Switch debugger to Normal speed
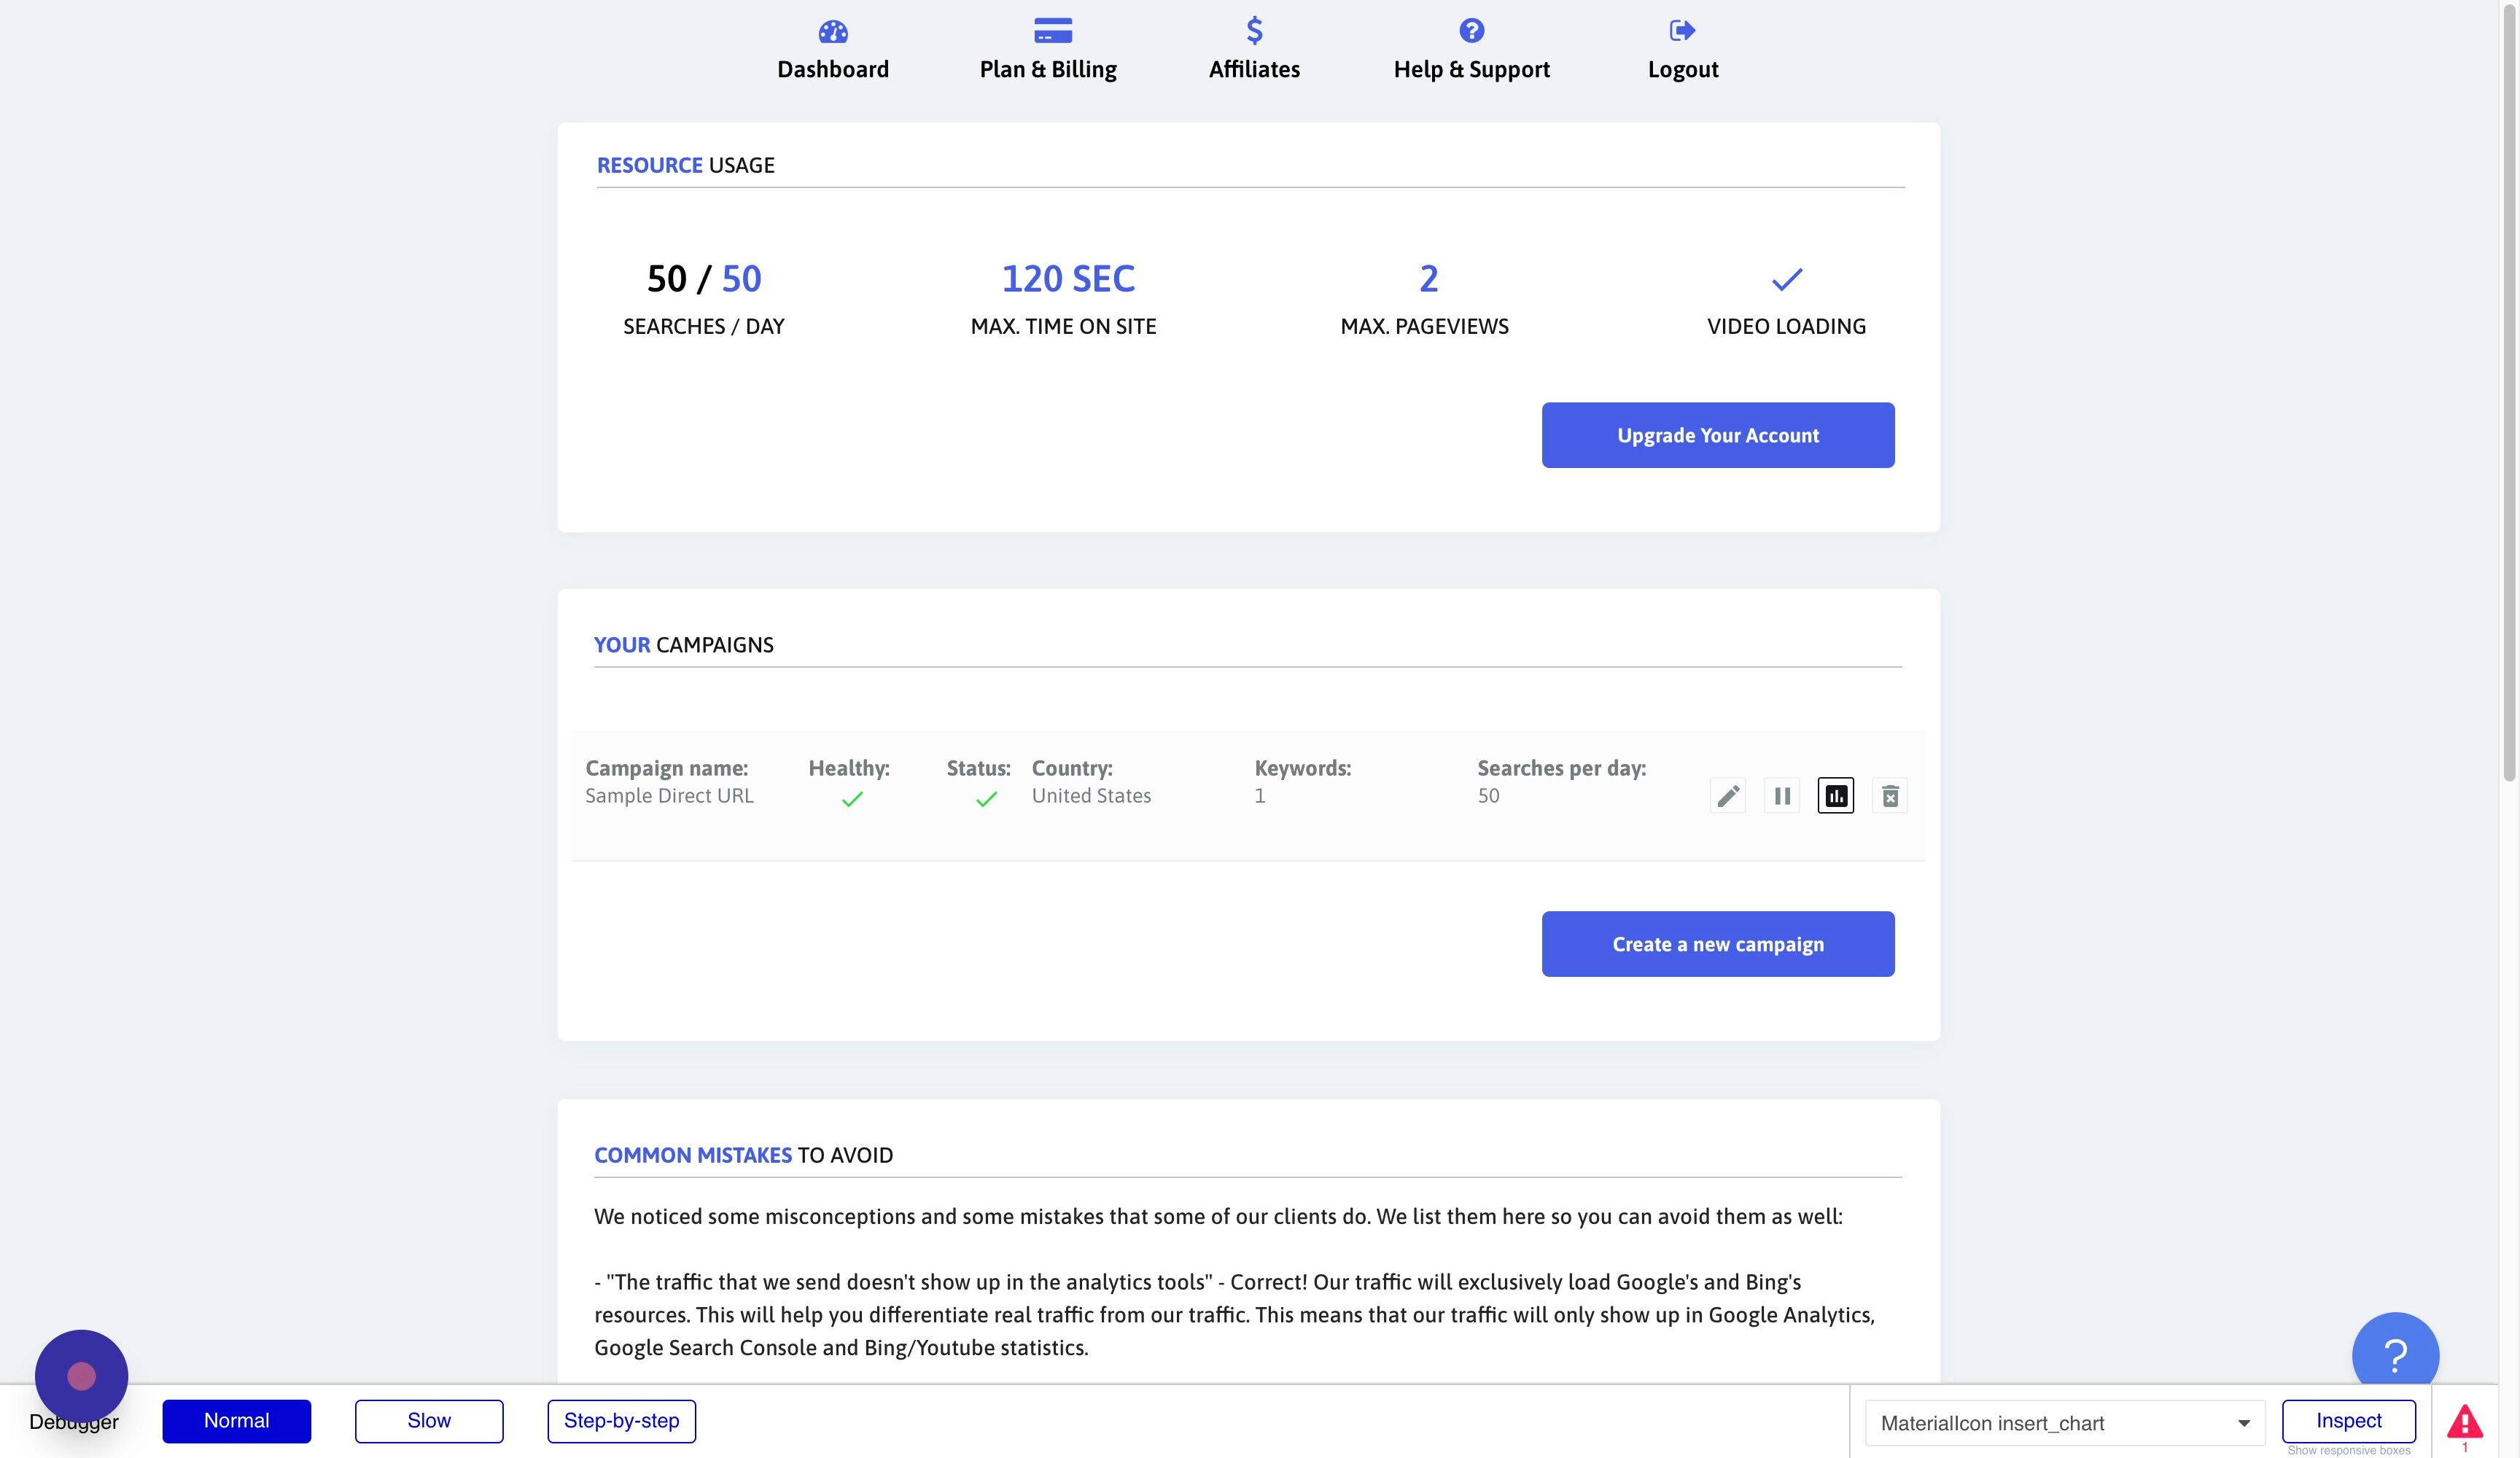 point(237,1421)
